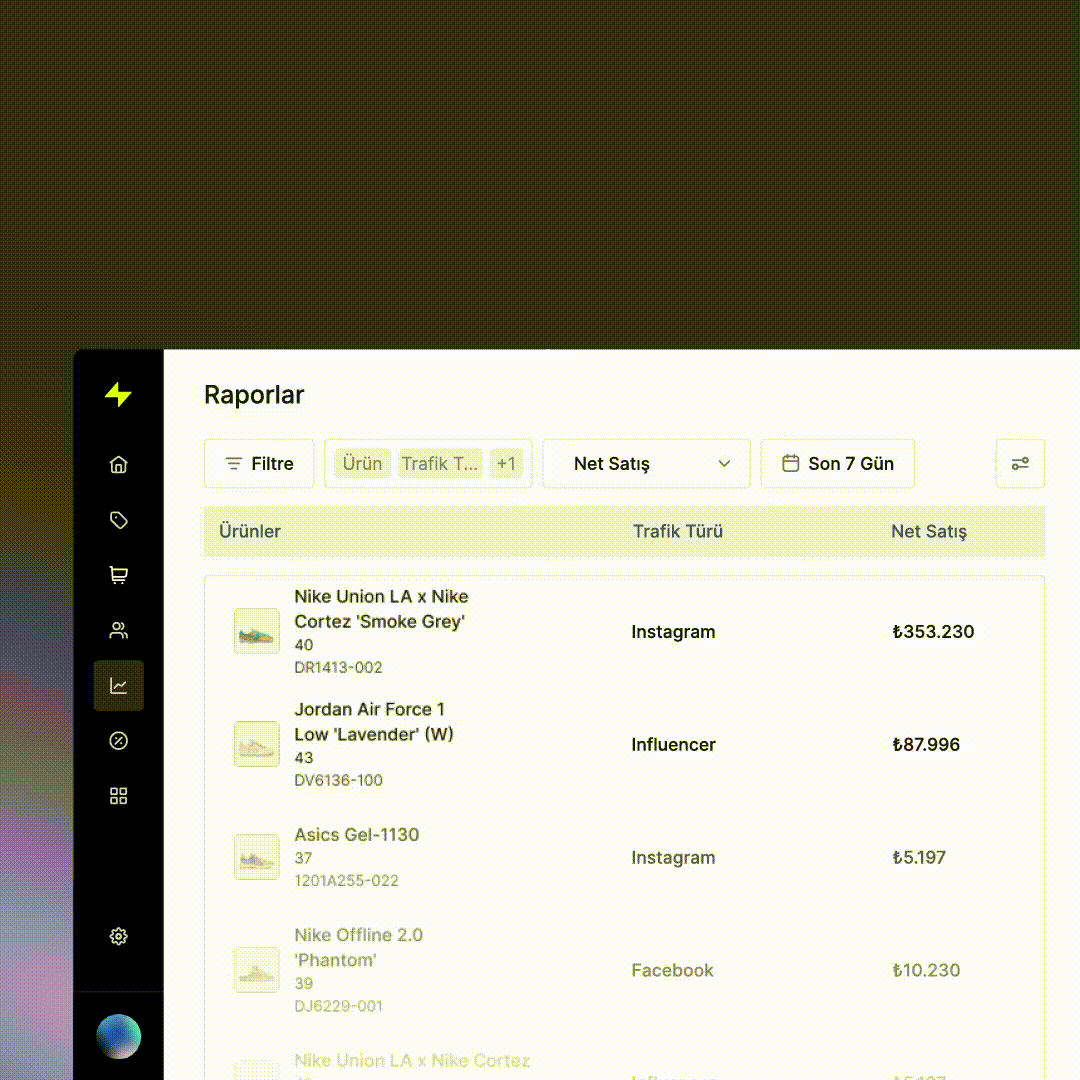The height and width of the screenshot is (1080, 1080).
Task: Click the filter lines icon in Filtre
Action: pyautogui.click(x=234, y=464)
